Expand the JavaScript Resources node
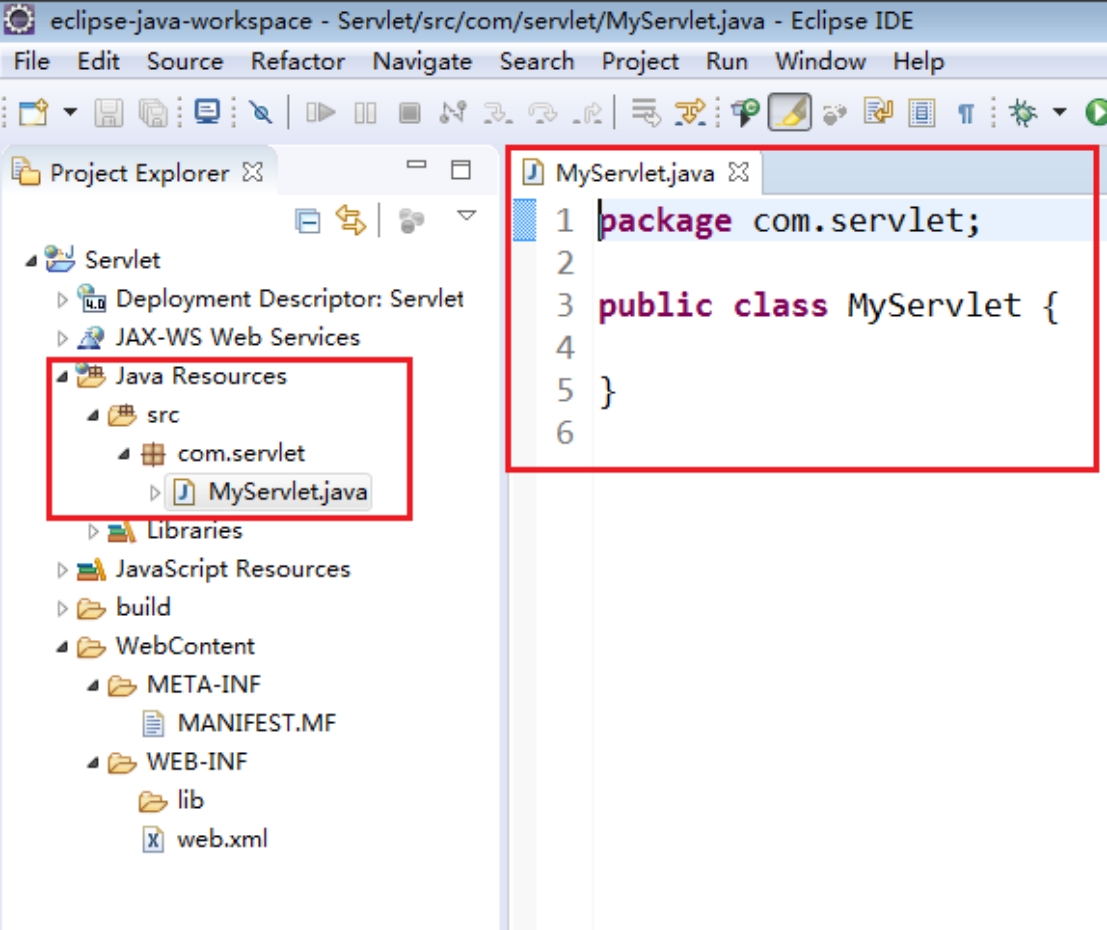Viewport: 1107px width, 930px height. (62, 570)
